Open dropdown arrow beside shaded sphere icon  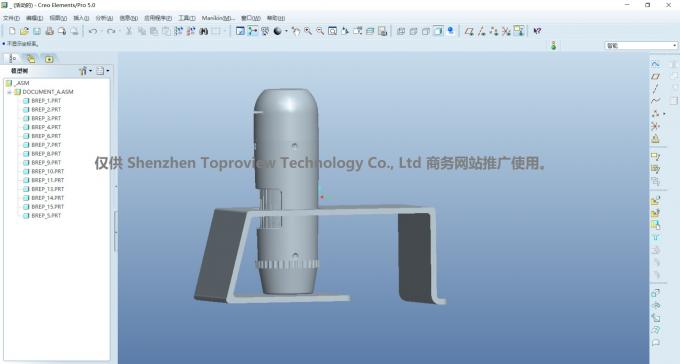286,31
